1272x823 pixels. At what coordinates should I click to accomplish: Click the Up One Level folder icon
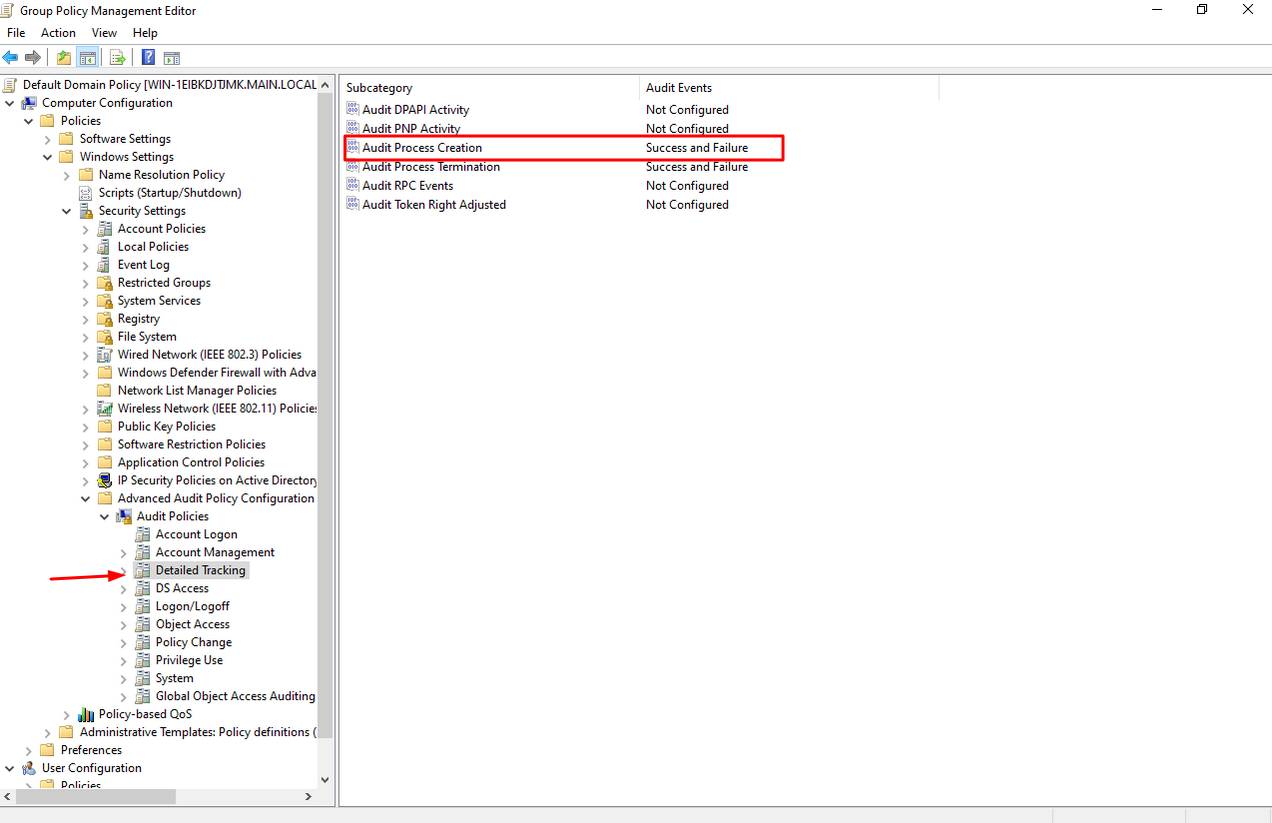pos(64,58)
